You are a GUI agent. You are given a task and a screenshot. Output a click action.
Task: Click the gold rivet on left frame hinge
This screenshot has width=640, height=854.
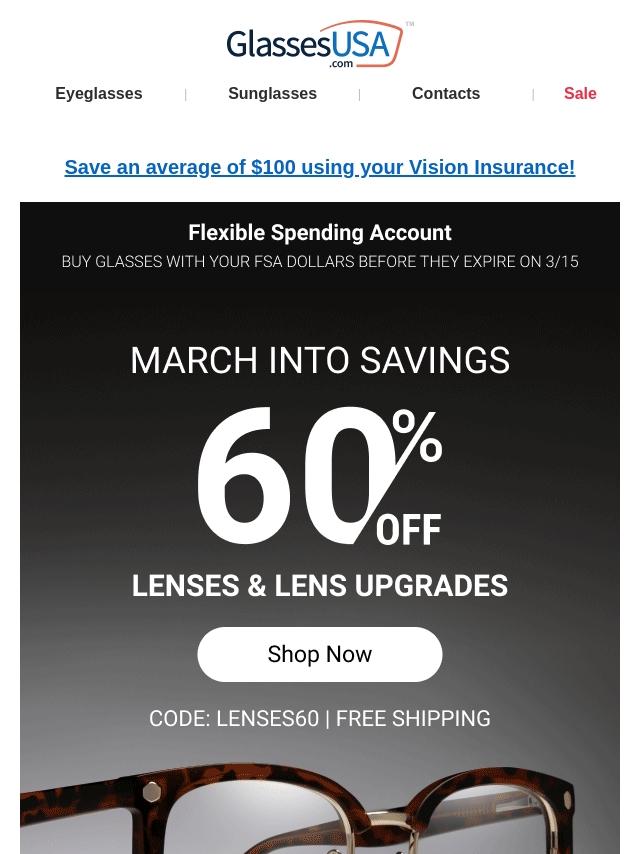pyautogui.click(x=151, y=793)
